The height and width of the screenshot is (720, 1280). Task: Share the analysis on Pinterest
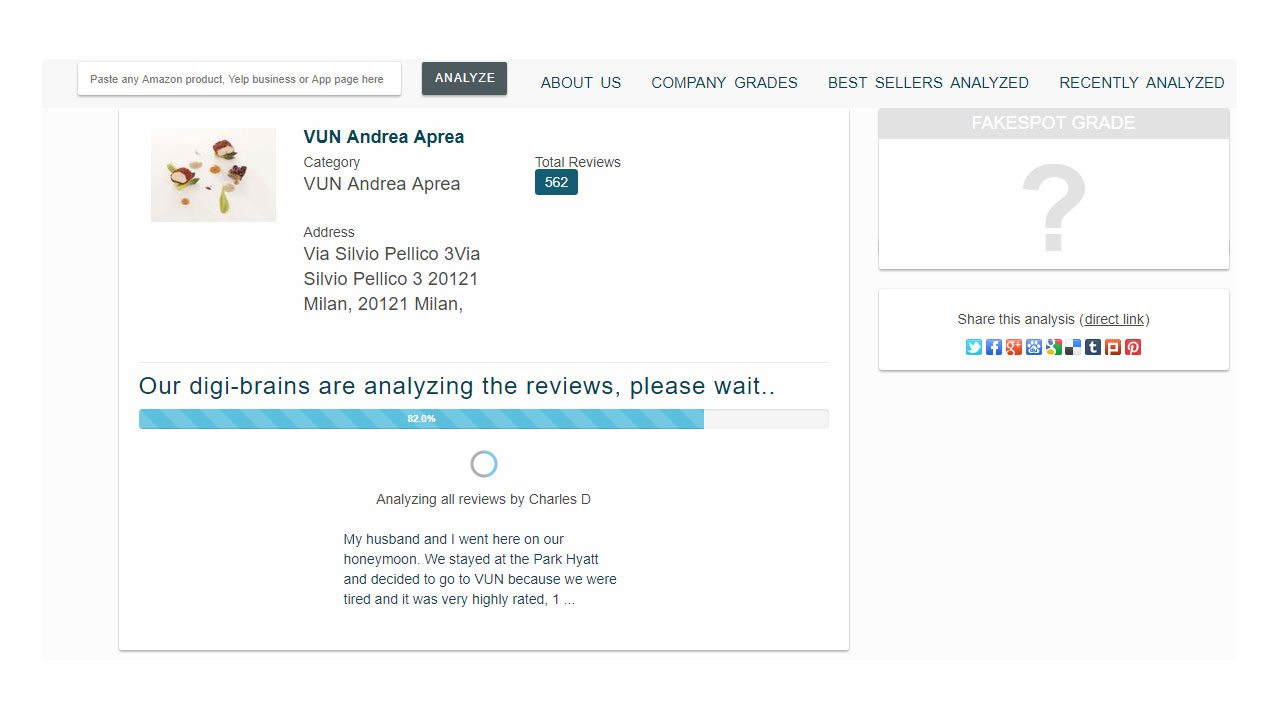point(1133,347)
